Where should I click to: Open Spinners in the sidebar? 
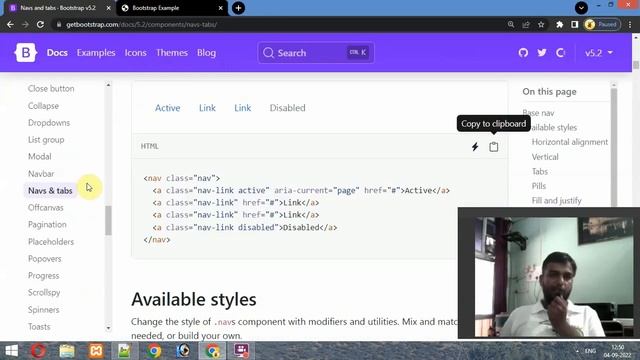tap(44, 309)
